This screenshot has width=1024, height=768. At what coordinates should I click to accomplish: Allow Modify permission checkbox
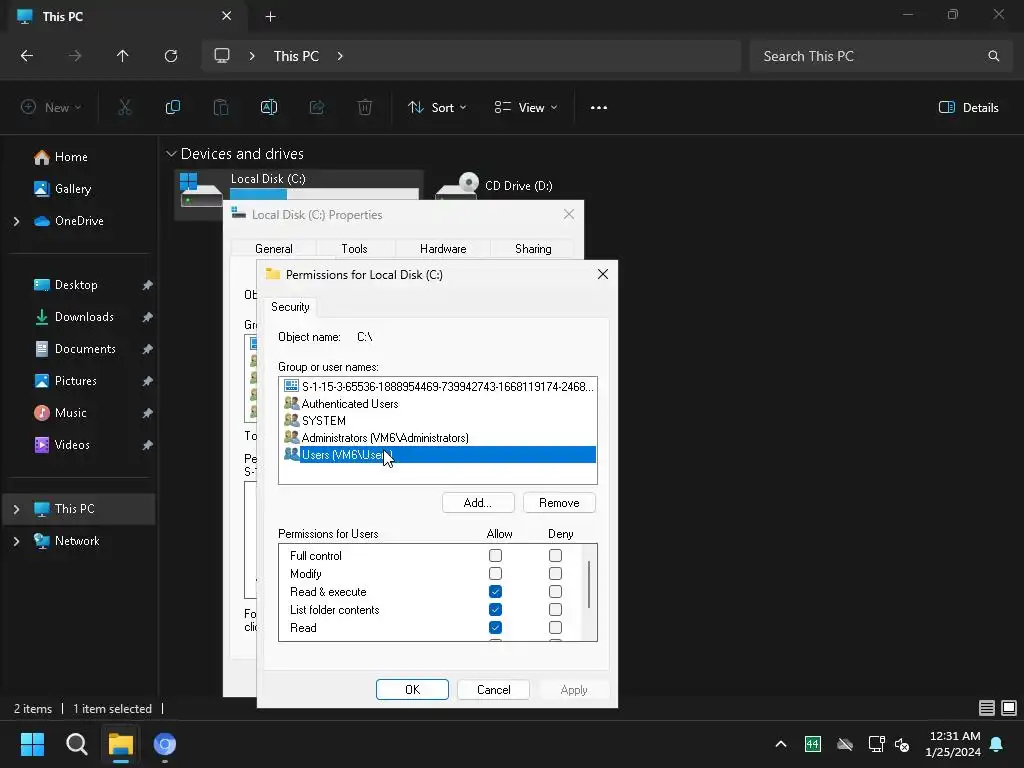point(495,573)
